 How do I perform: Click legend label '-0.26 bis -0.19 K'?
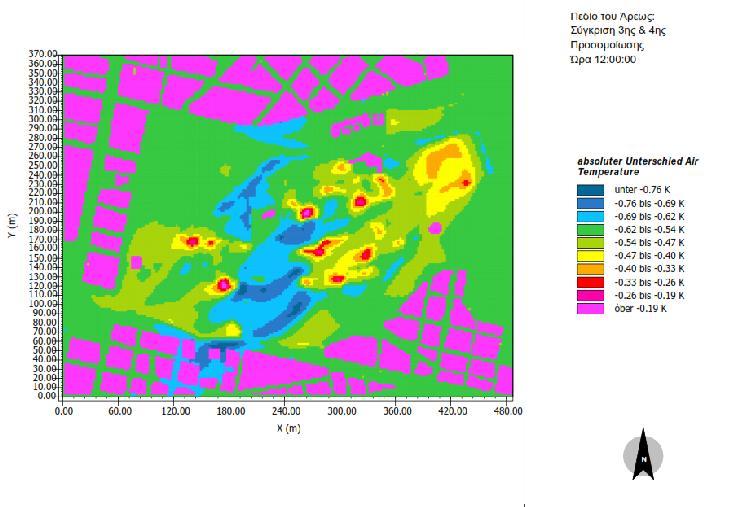click(x=649, y=295)
